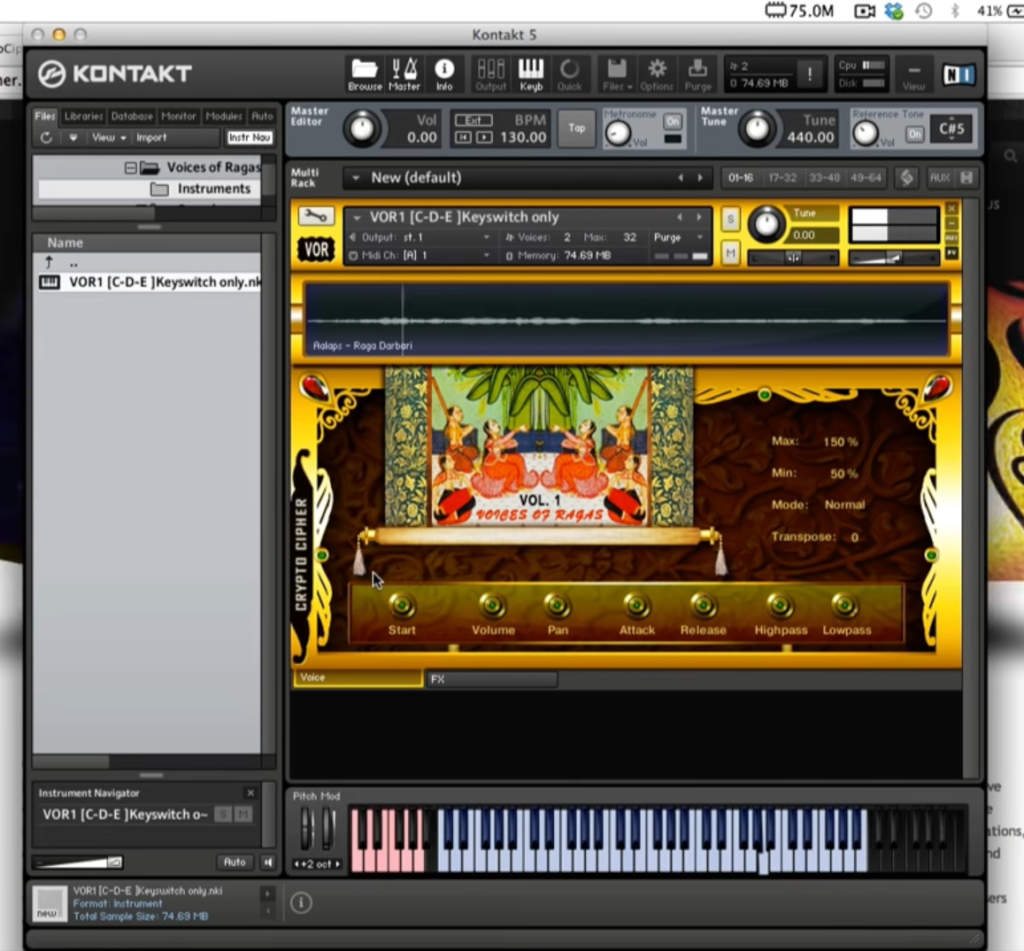Click the instrument Tune knob
Viewport: 1024px width, 951px height.
coord(767,224)
